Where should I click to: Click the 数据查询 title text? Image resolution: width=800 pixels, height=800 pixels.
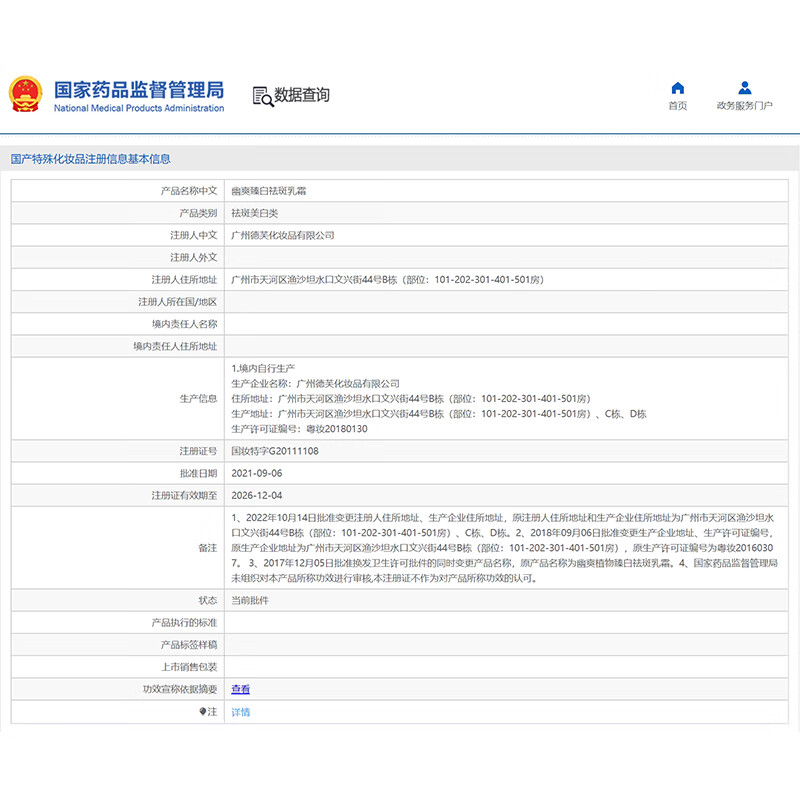tap(302, 96)
